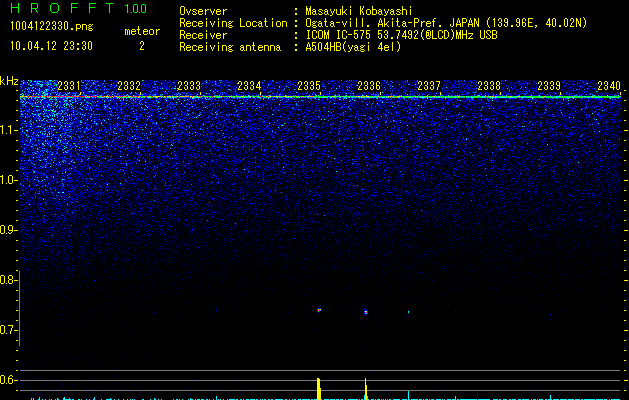629x400 pixels.
Task: Click the Receiving antenna label
Action: [x=230, y=47]
